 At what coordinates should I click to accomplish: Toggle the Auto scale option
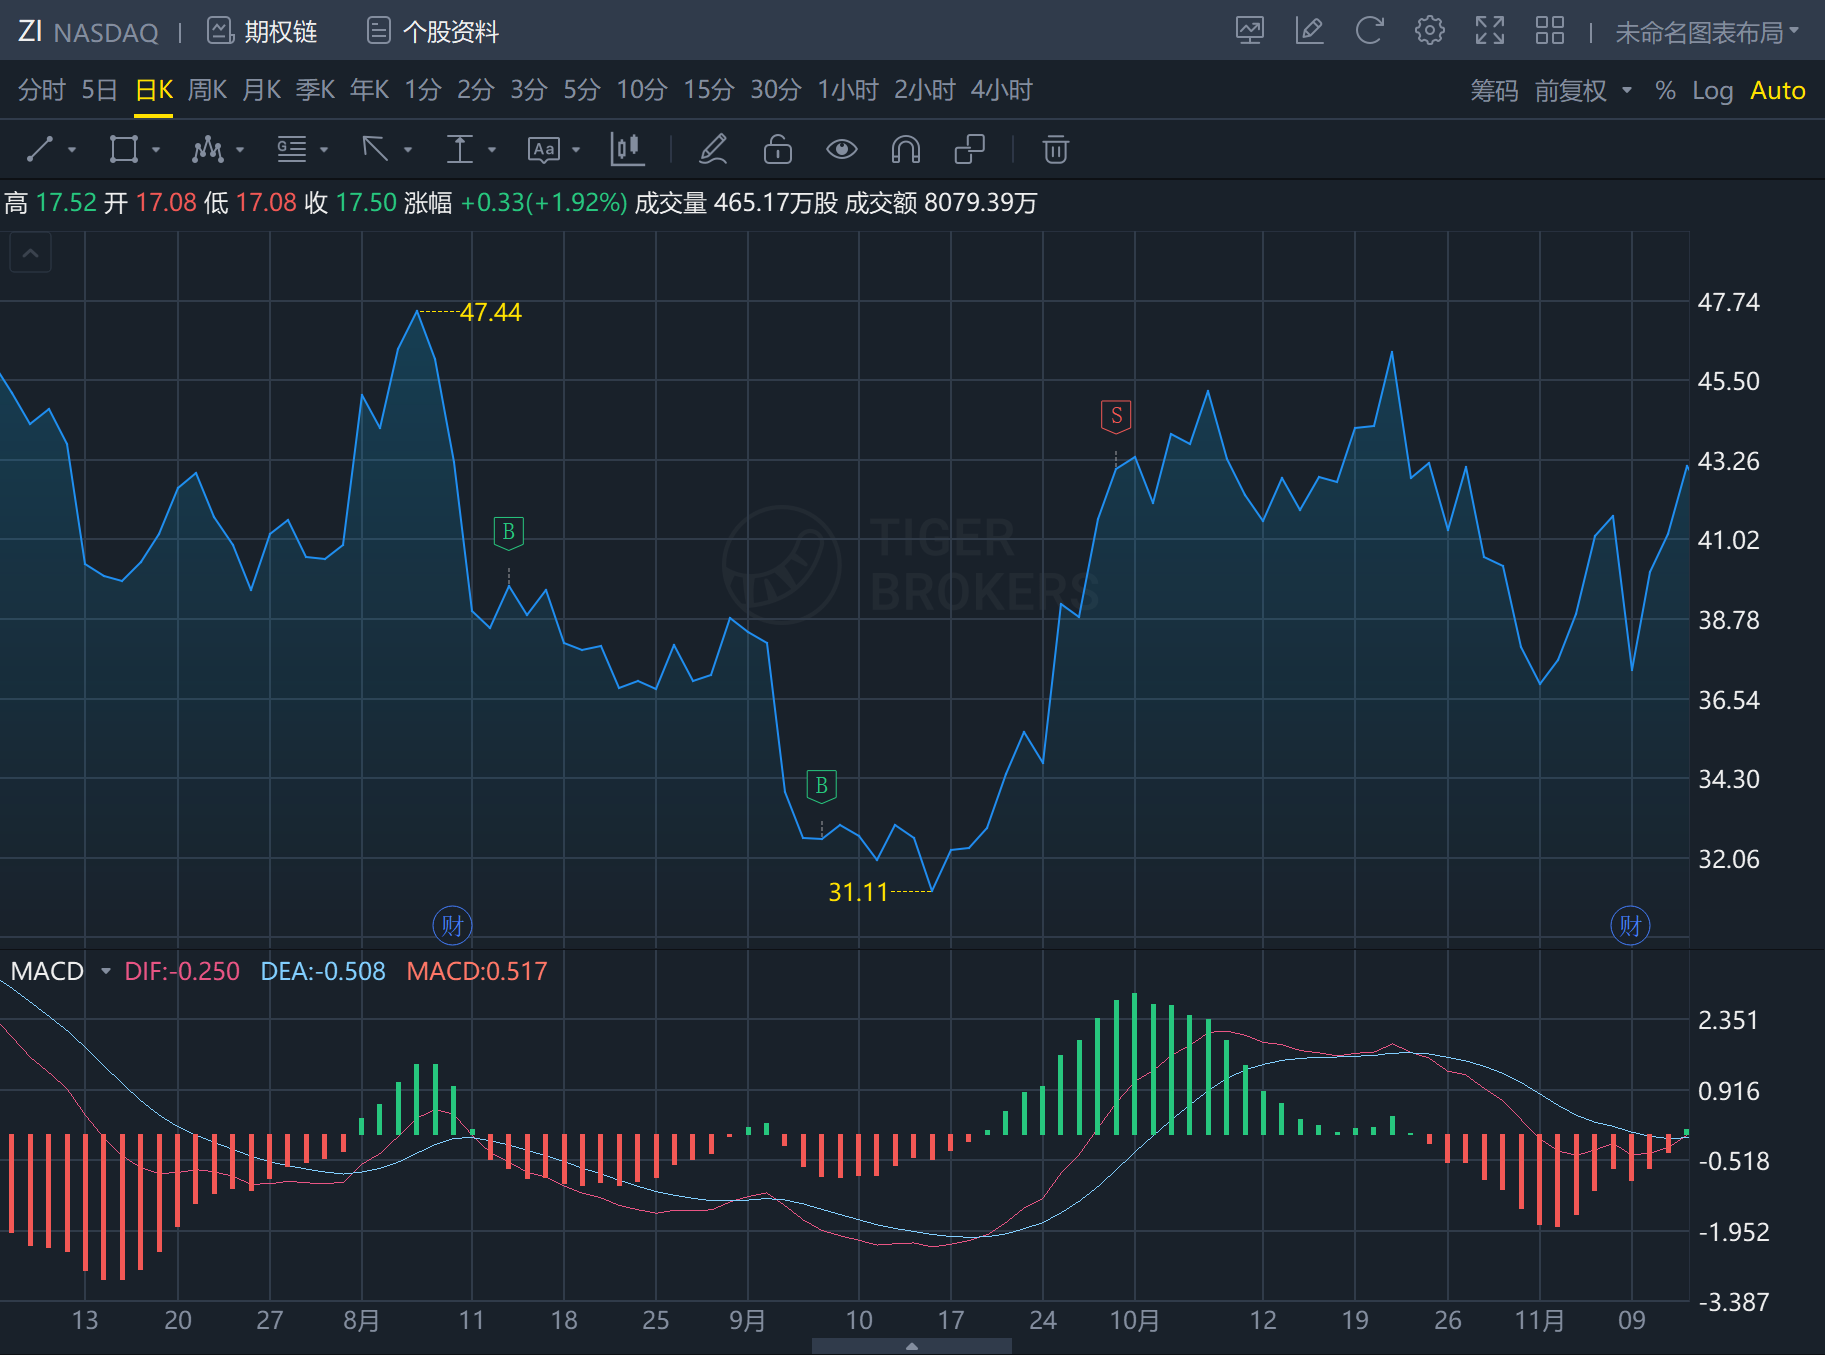click(x=1777, y=91)
